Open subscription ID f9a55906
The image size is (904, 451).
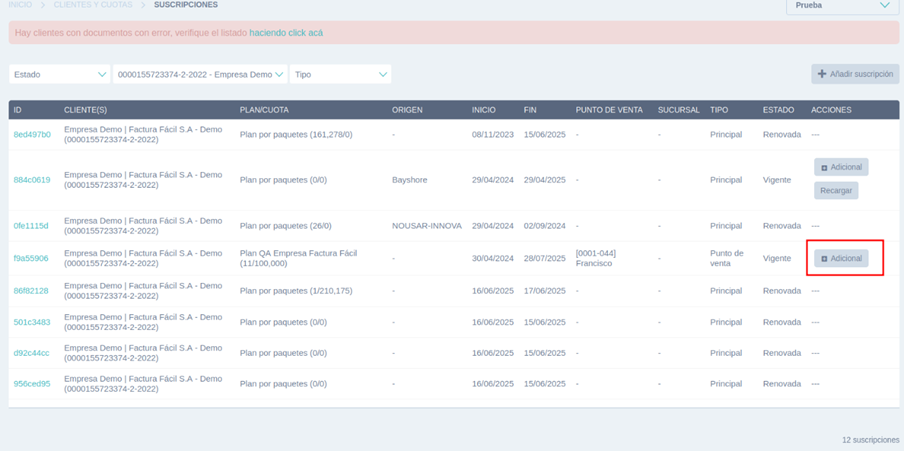click(31, 258)
